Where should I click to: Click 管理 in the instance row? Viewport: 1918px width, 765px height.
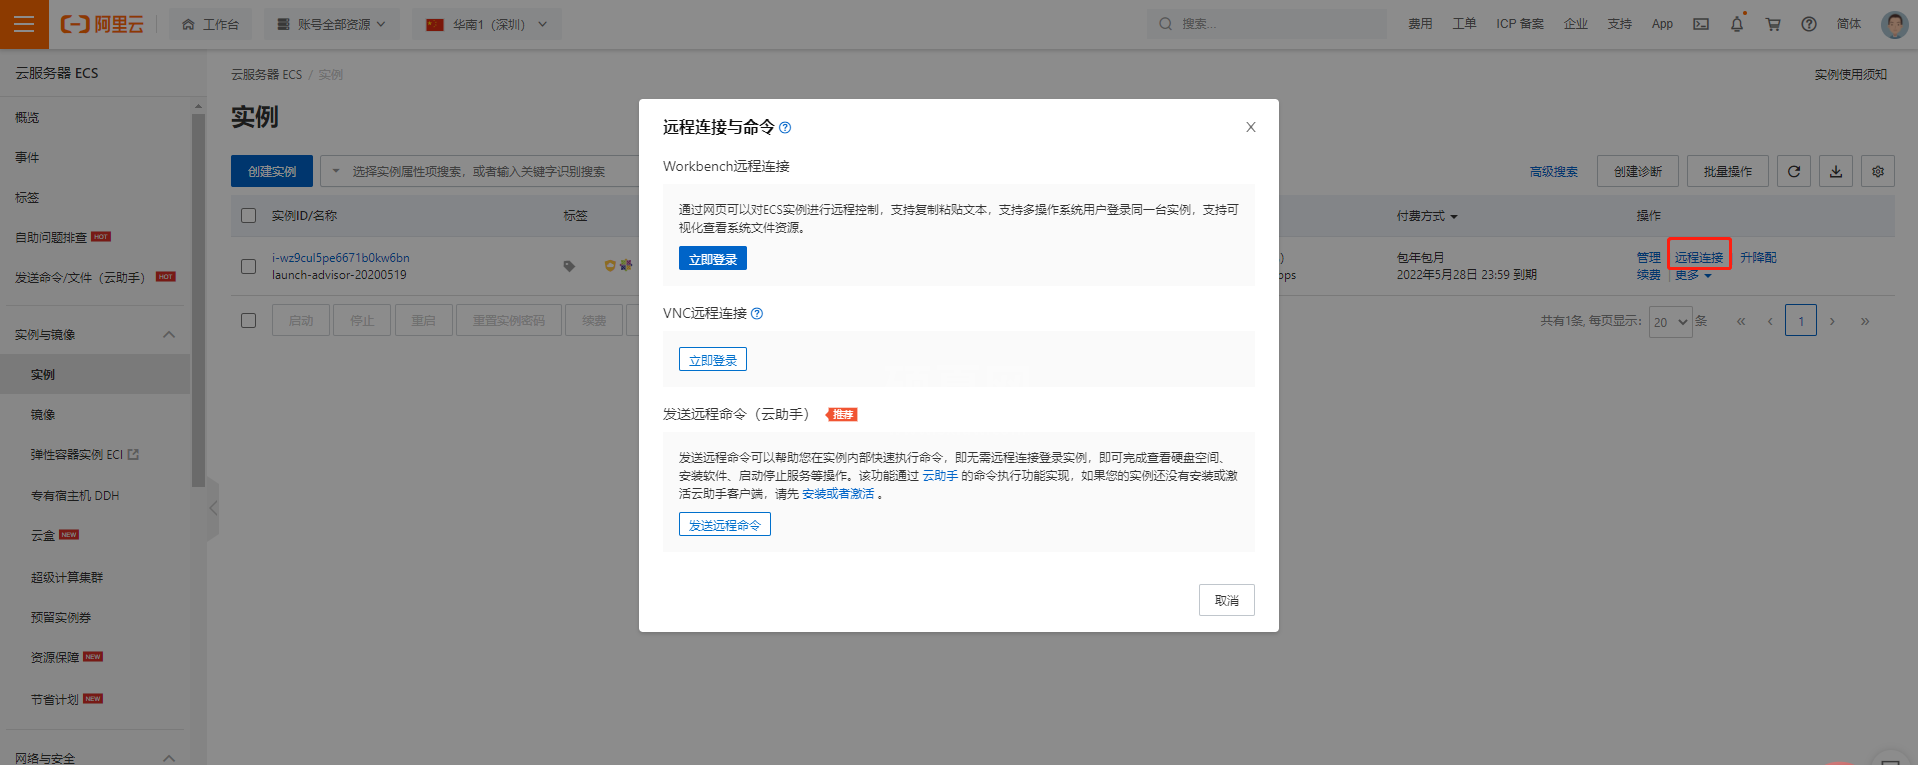[x=1649, y=257]
